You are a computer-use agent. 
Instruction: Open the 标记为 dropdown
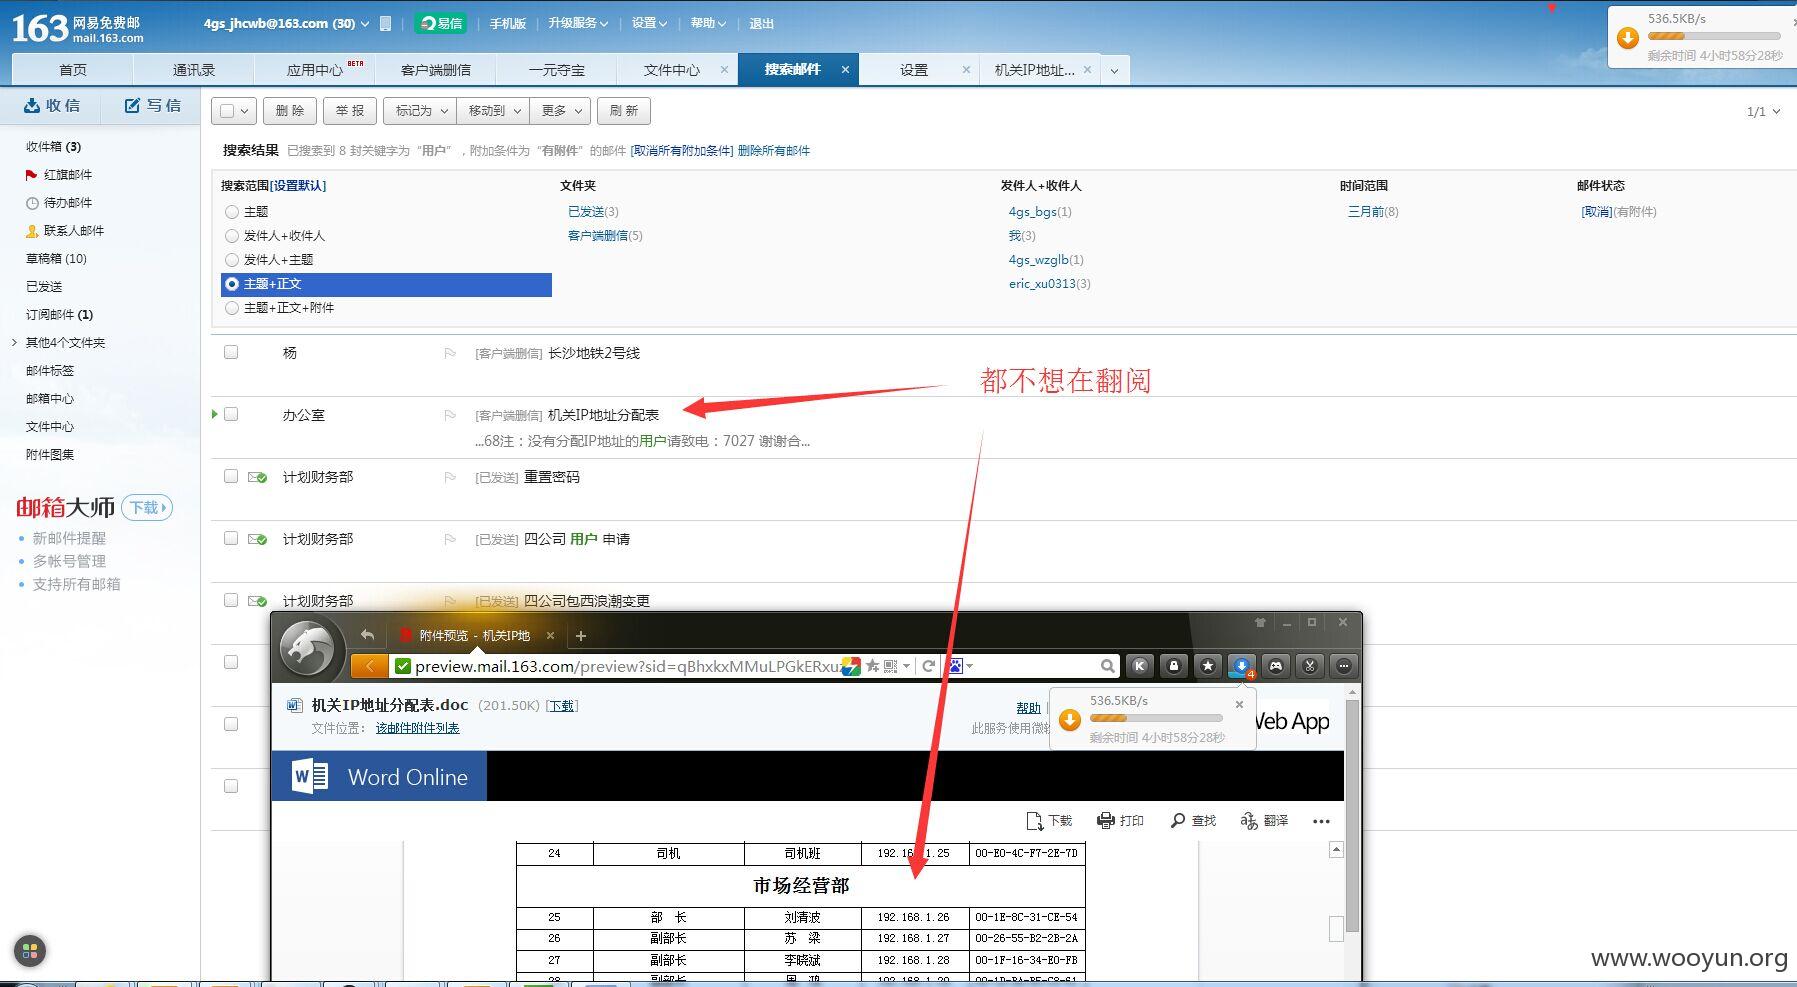coord(420,111)
